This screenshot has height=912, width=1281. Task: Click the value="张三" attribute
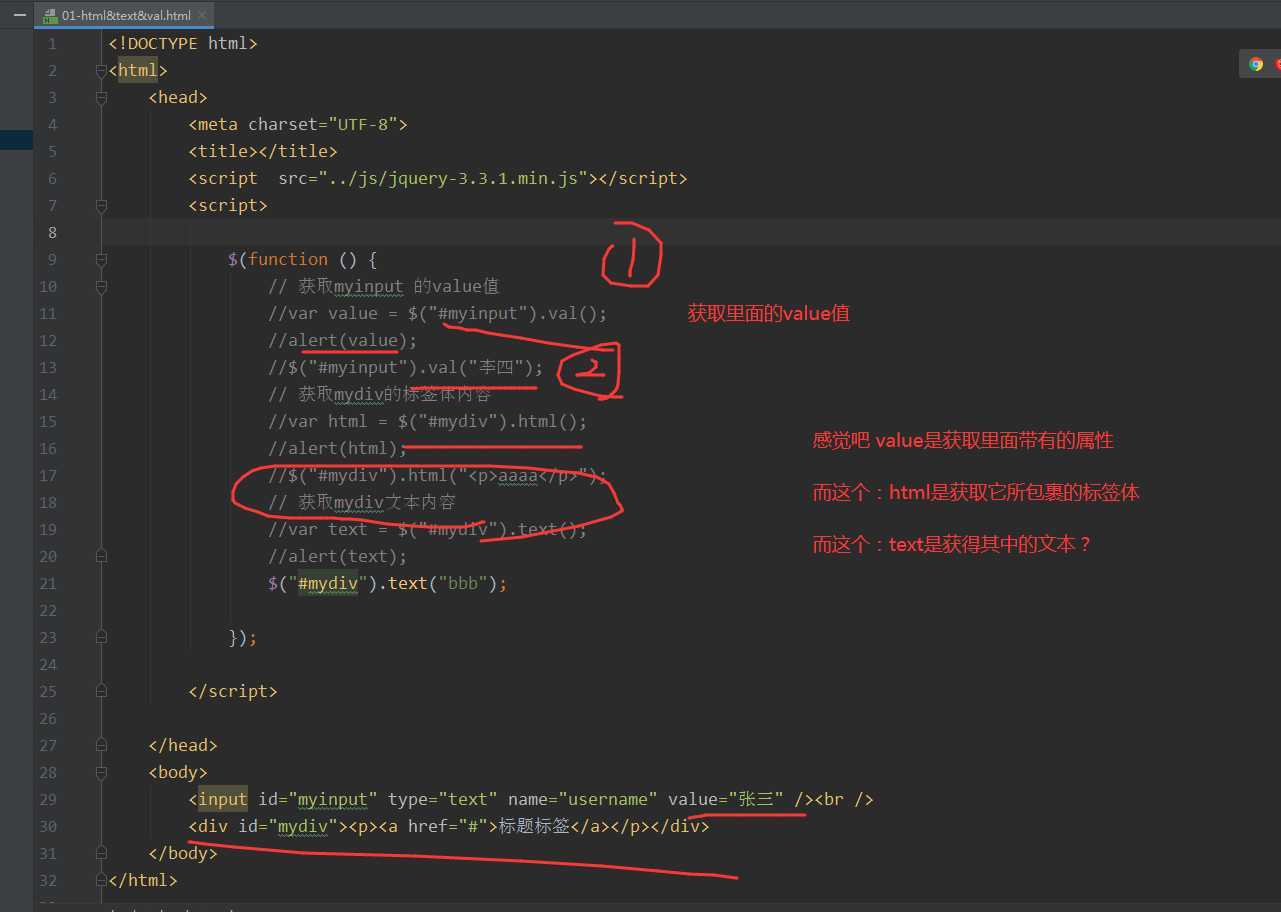pos(726,800)
